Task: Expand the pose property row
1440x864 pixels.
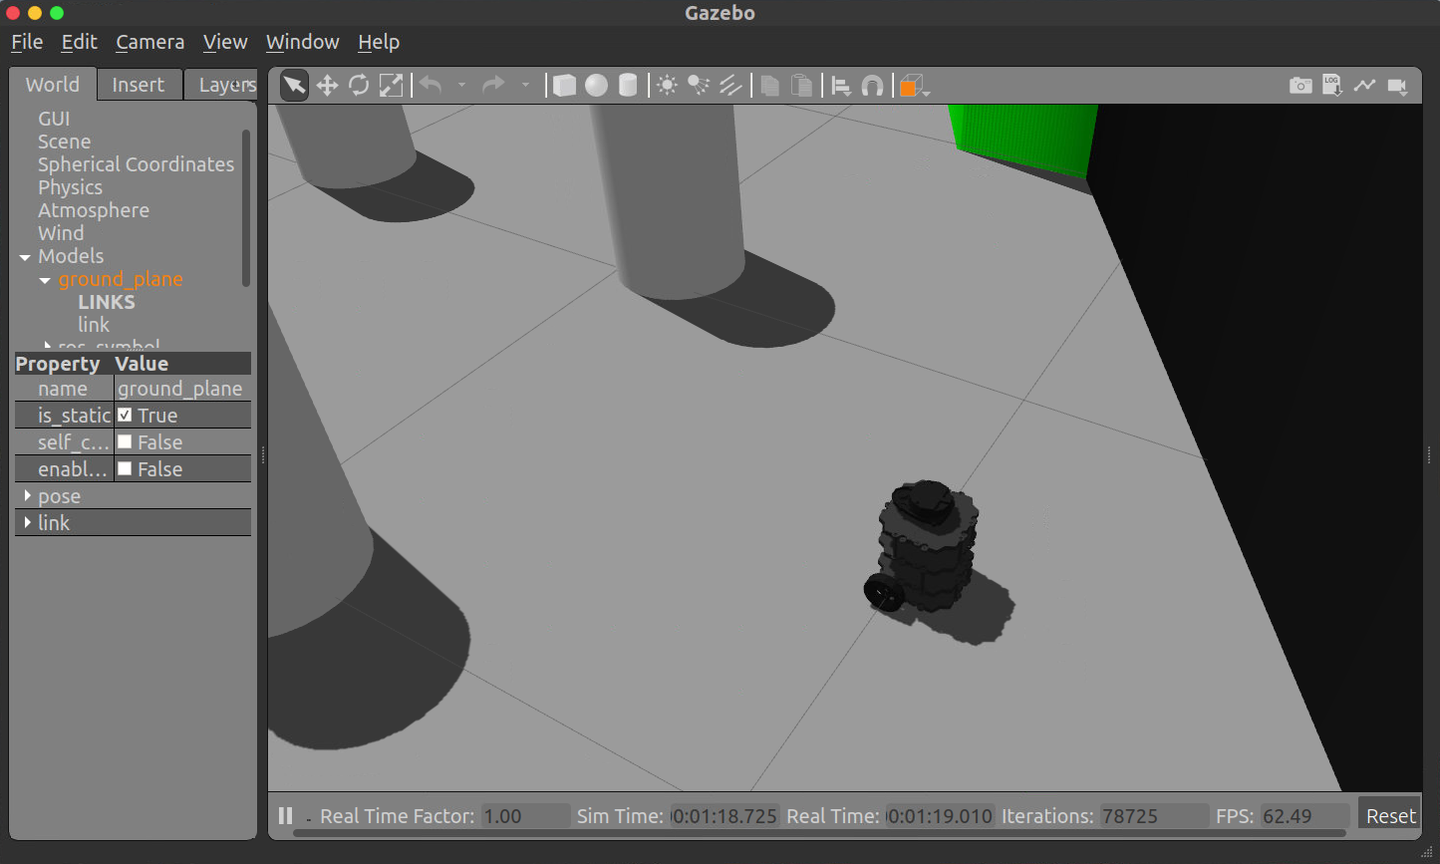Action: tap(27, 495)
